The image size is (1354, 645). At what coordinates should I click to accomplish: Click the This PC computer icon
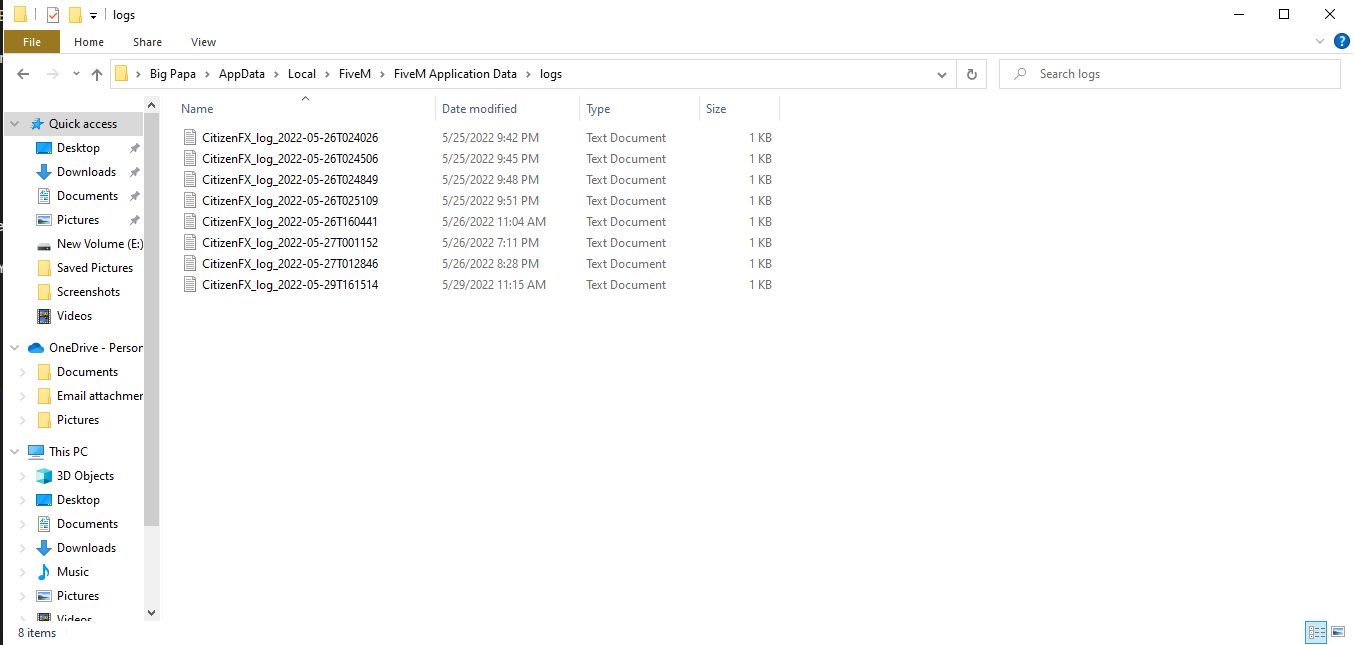pos(36,452)
